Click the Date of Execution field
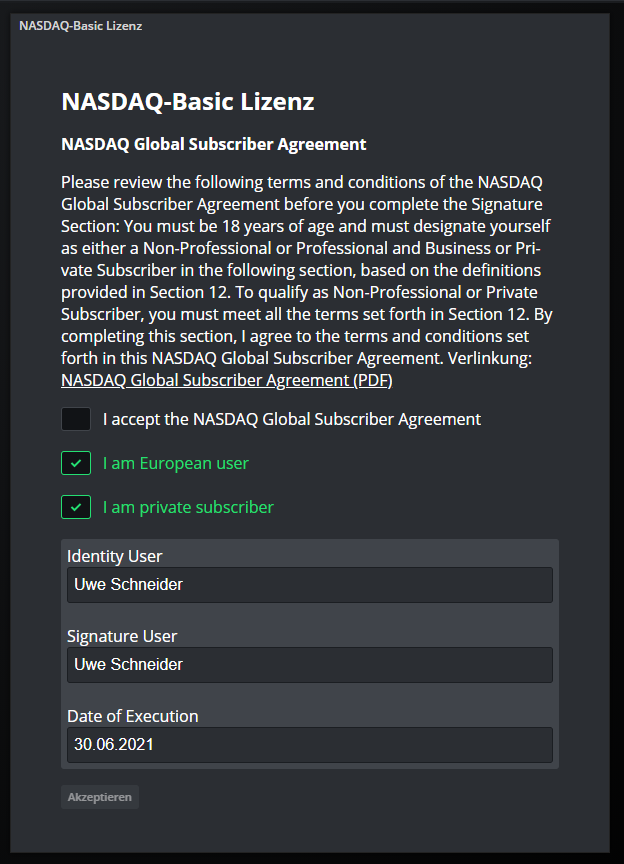624x864 pixels. [310, 744]
